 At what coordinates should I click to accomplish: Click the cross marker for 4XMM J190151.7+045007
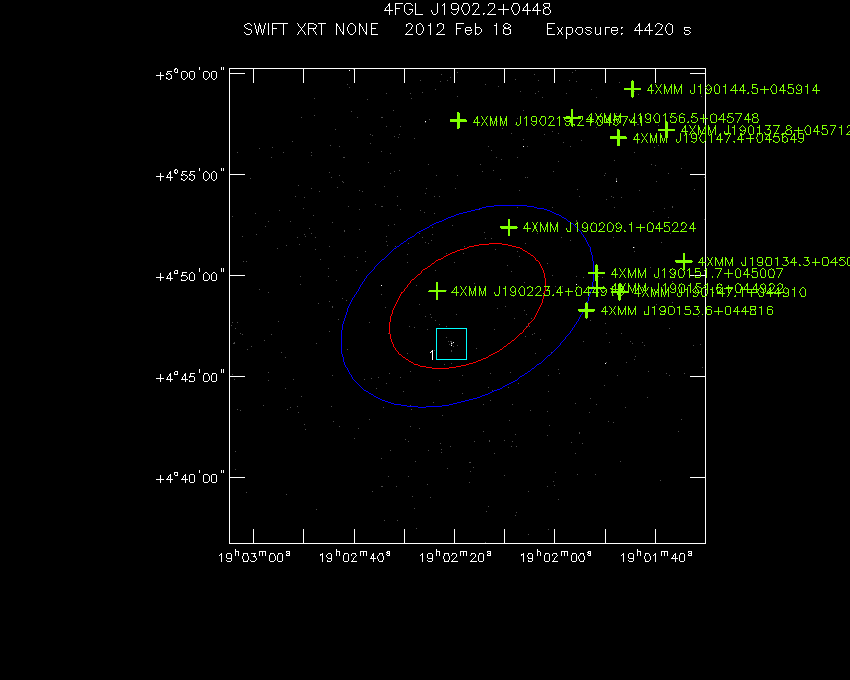596,273
